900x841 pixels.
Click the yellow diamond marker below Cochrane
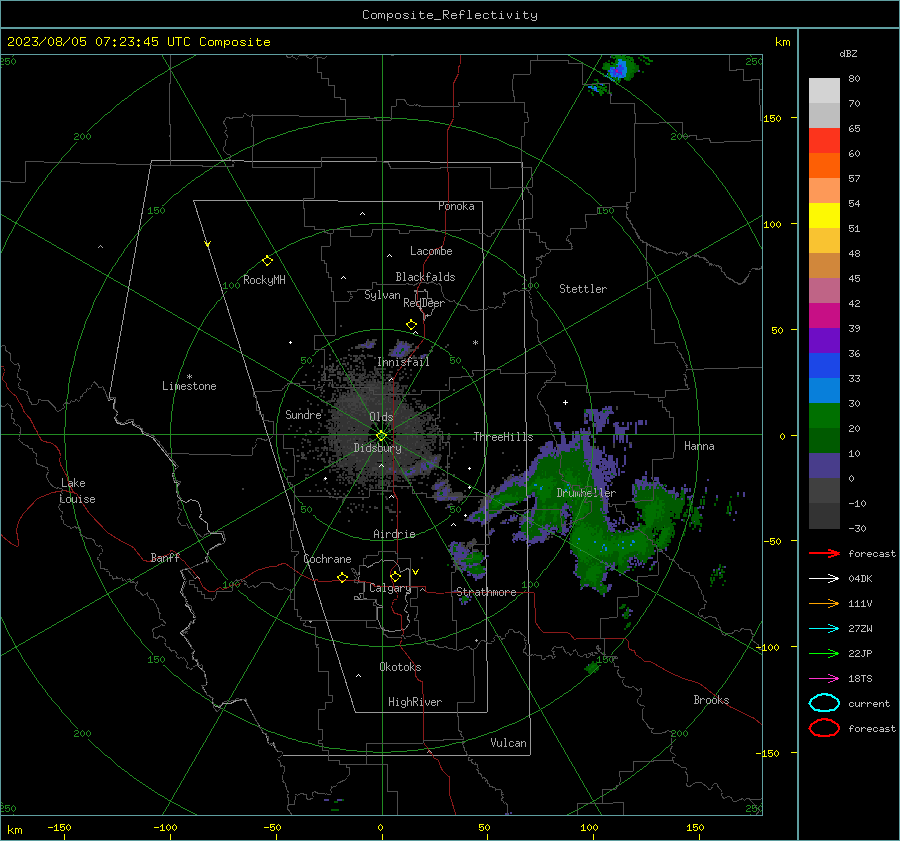[342, 577]
